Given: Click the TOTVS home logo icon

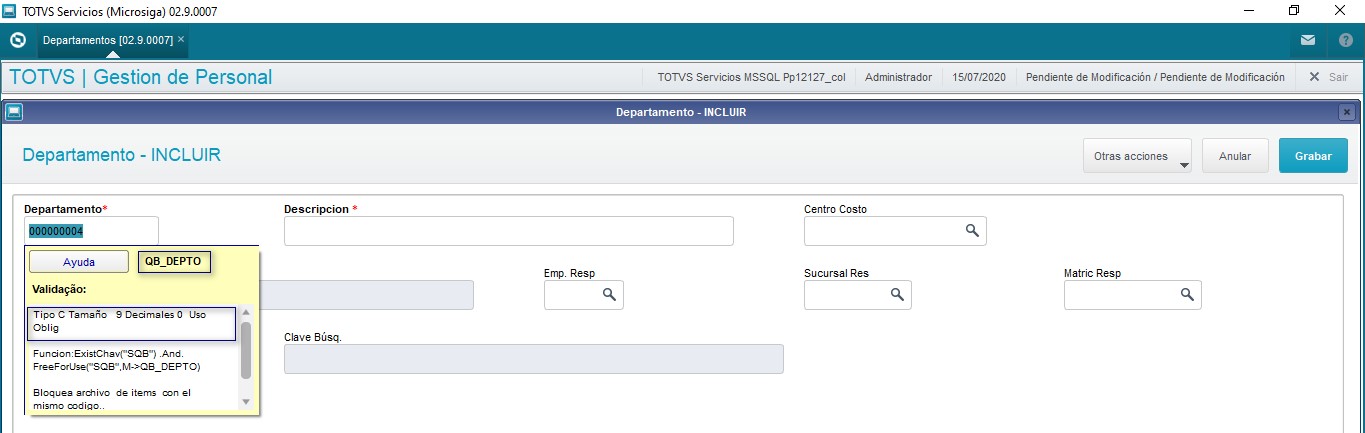Looking at the screenshot, I should point(17,41).
